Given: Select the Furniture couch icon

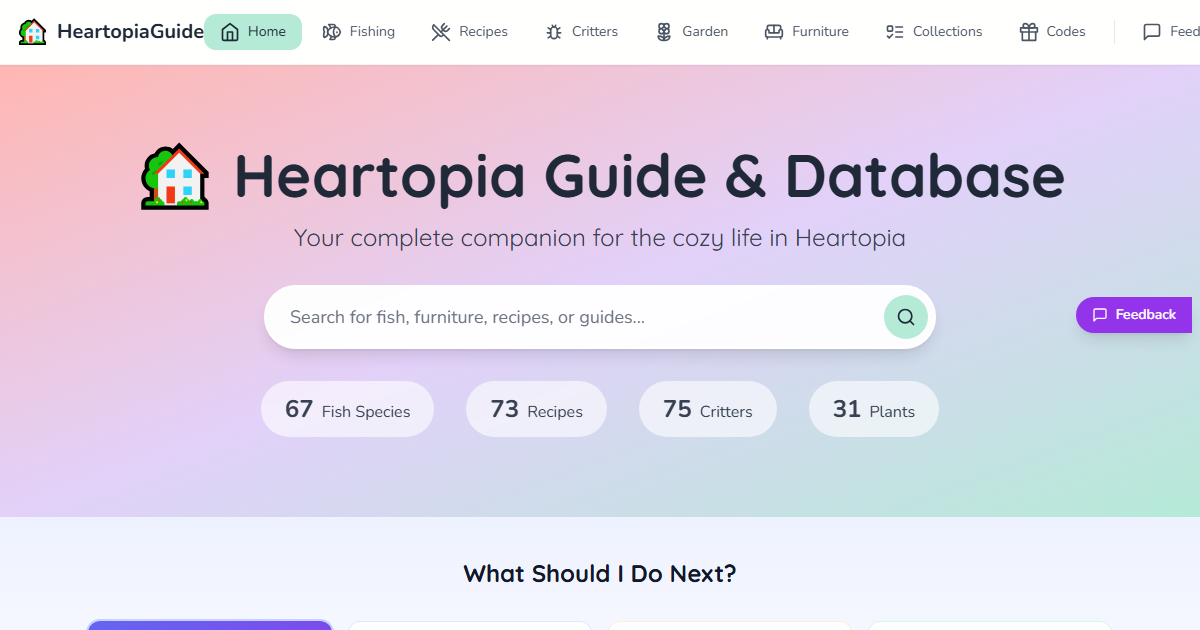Looking at the screenshot, I should 774,31.
